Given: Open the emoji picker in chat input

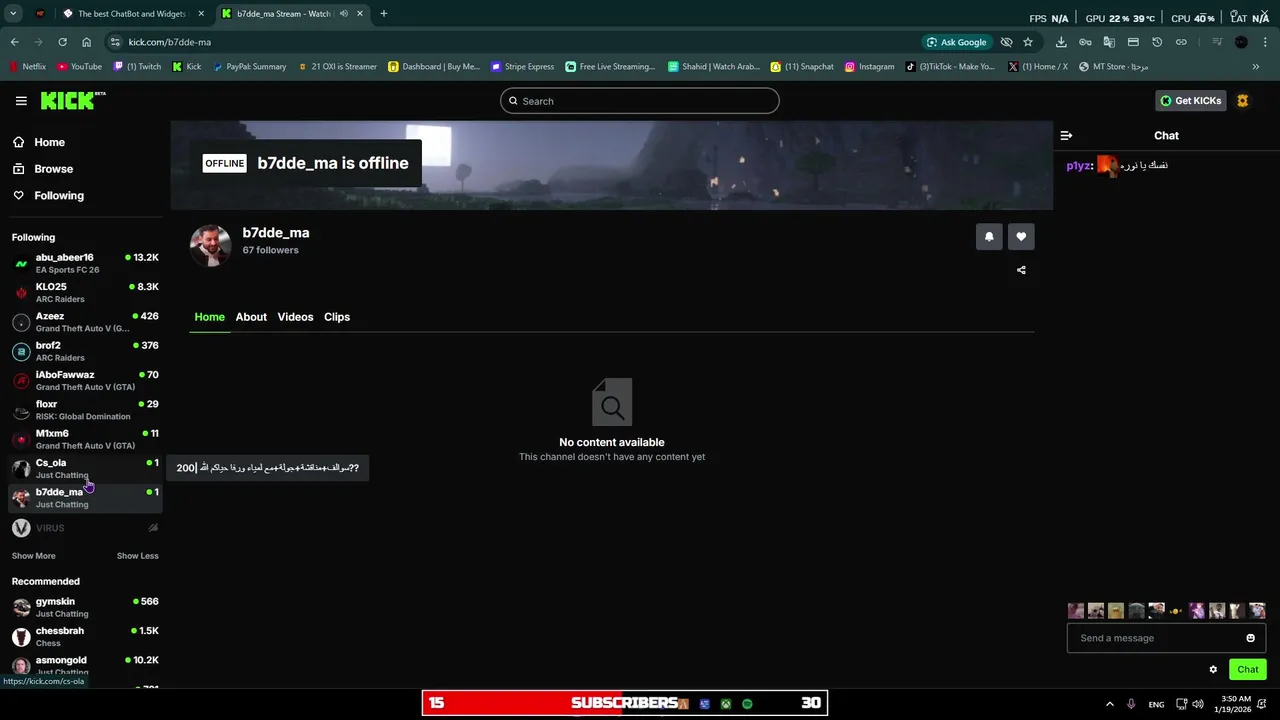Looking at the screenshot, I should 1250,638.
